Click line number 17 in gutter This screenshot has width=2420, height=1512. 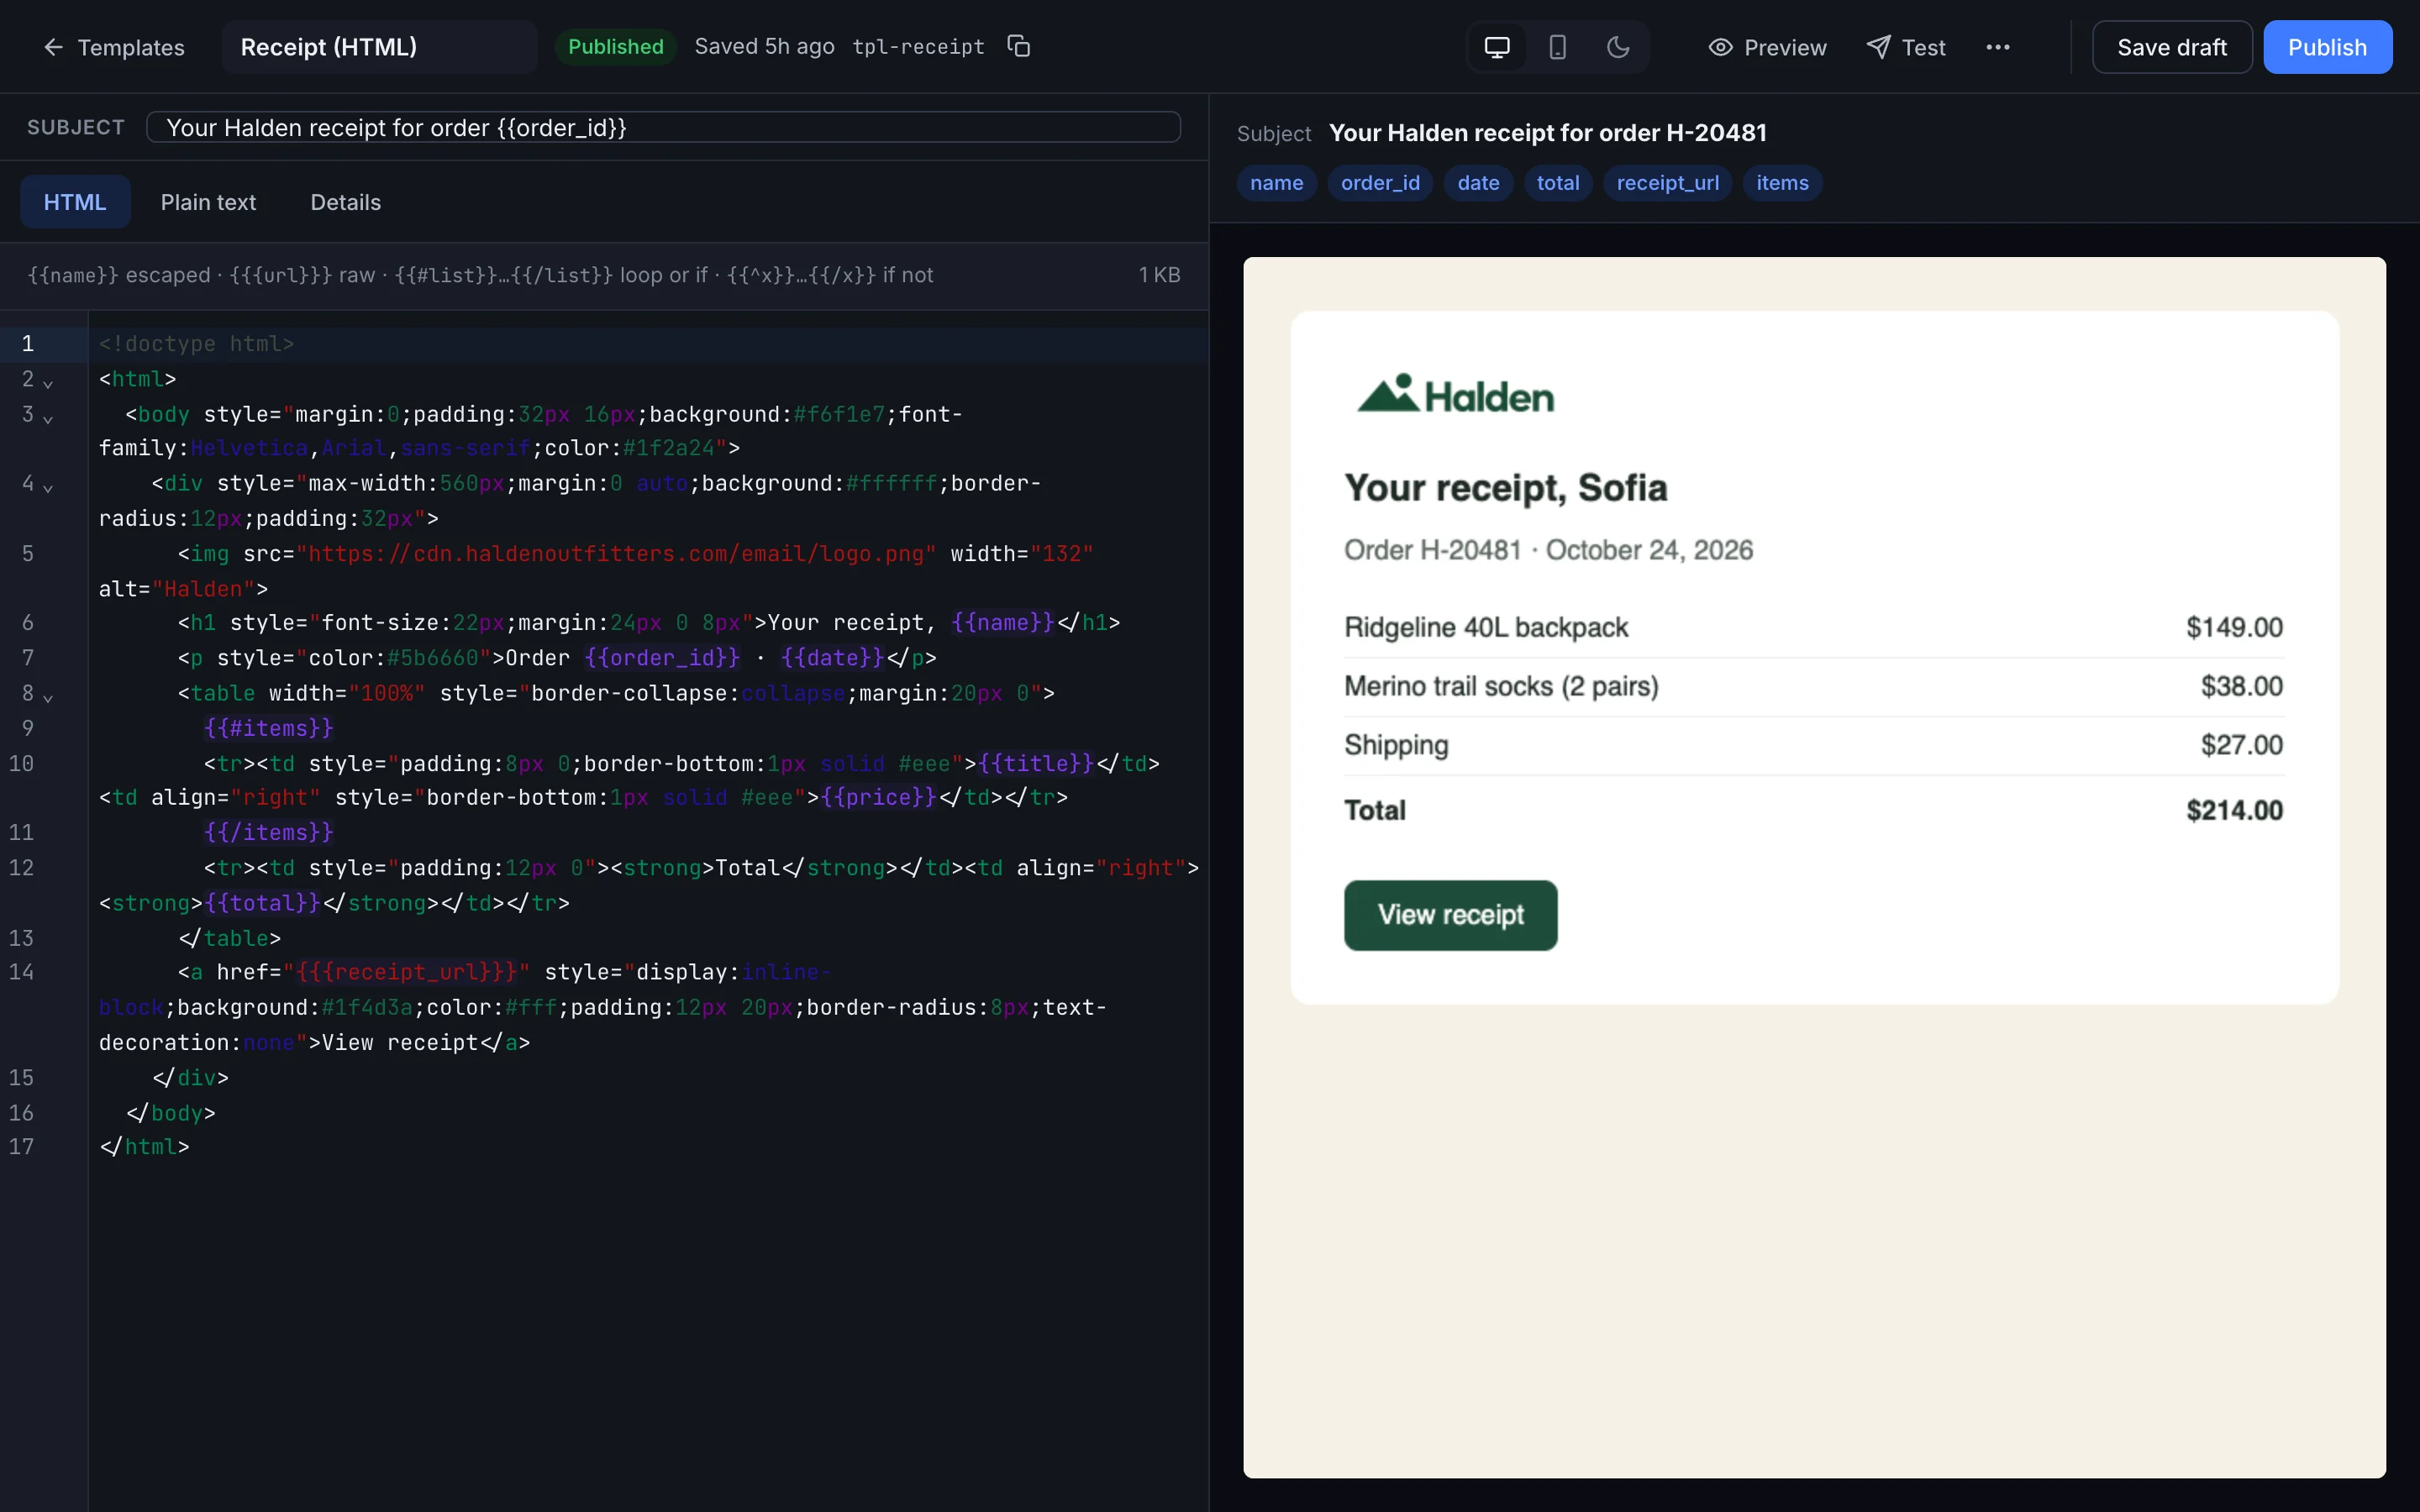[21, 1147]
